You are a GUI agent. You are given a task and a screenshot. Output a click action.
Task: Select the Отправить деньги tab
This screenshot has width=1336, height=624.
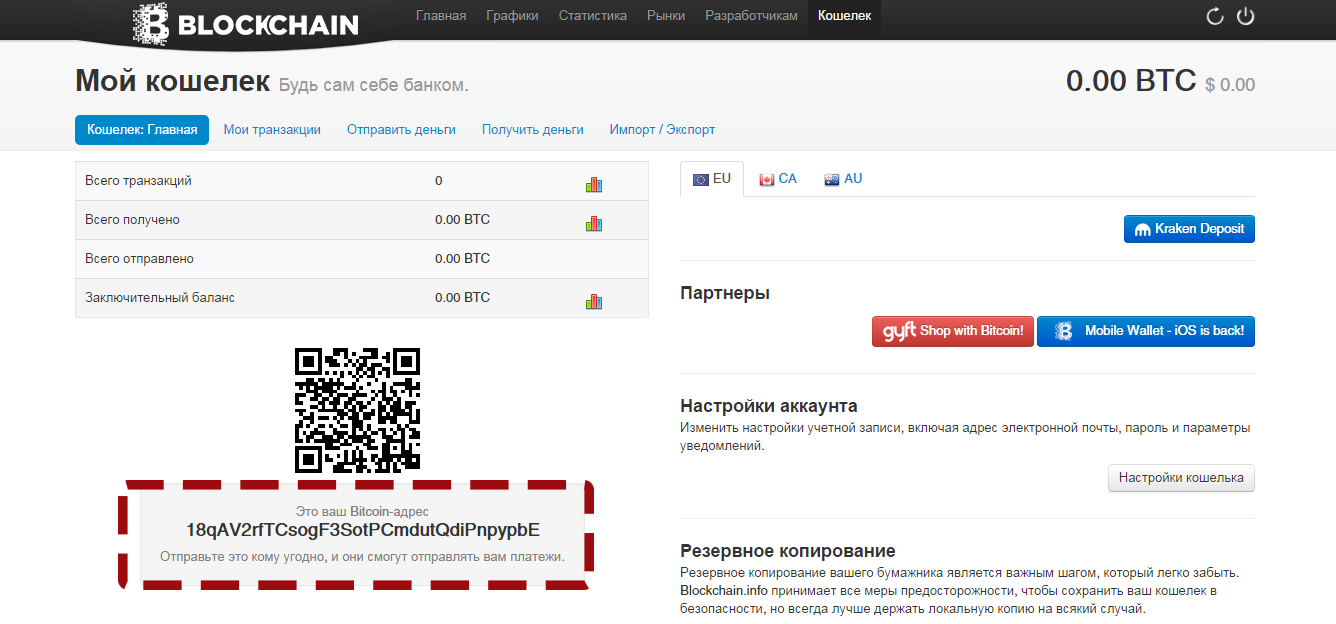point(401,129)
